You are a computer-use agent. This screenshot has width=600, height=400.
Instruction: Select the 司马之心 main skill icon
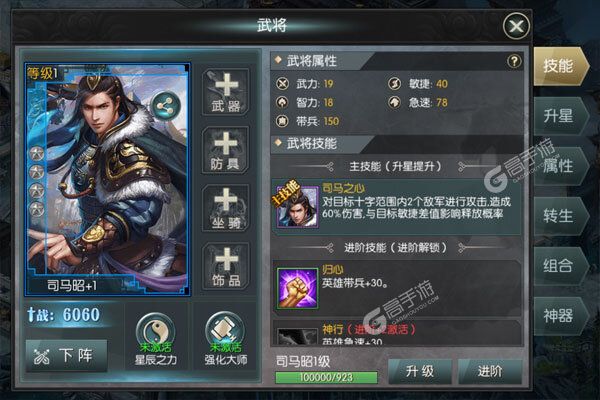(297, 207)
